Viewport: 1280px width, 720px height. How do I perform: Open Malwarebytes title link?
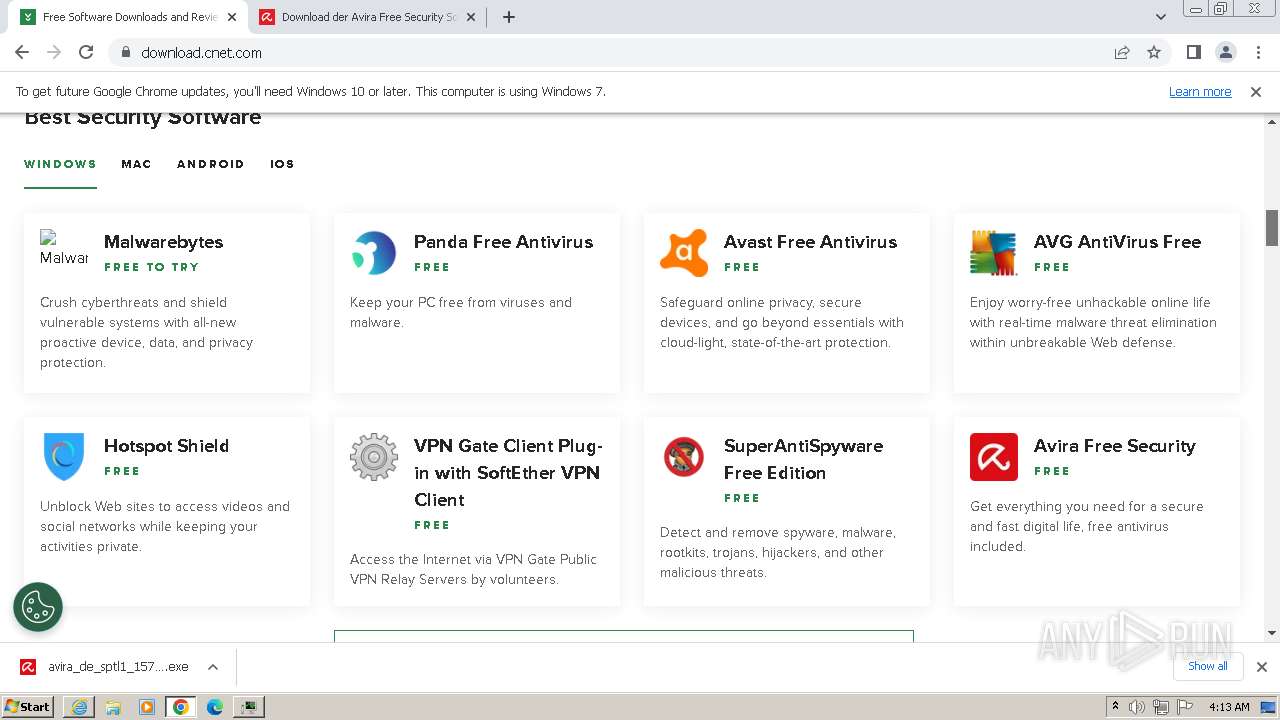(x=163, y=242)
